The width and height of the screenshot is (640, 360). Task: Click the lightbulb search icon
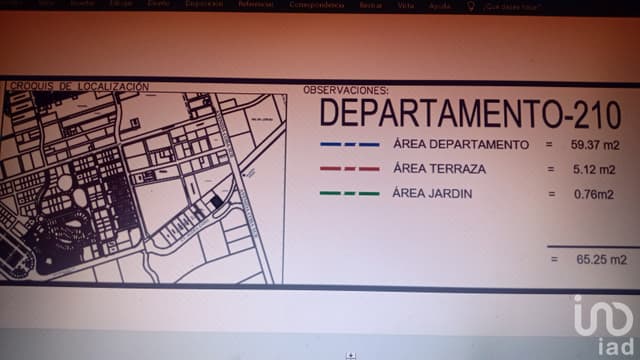471,6
